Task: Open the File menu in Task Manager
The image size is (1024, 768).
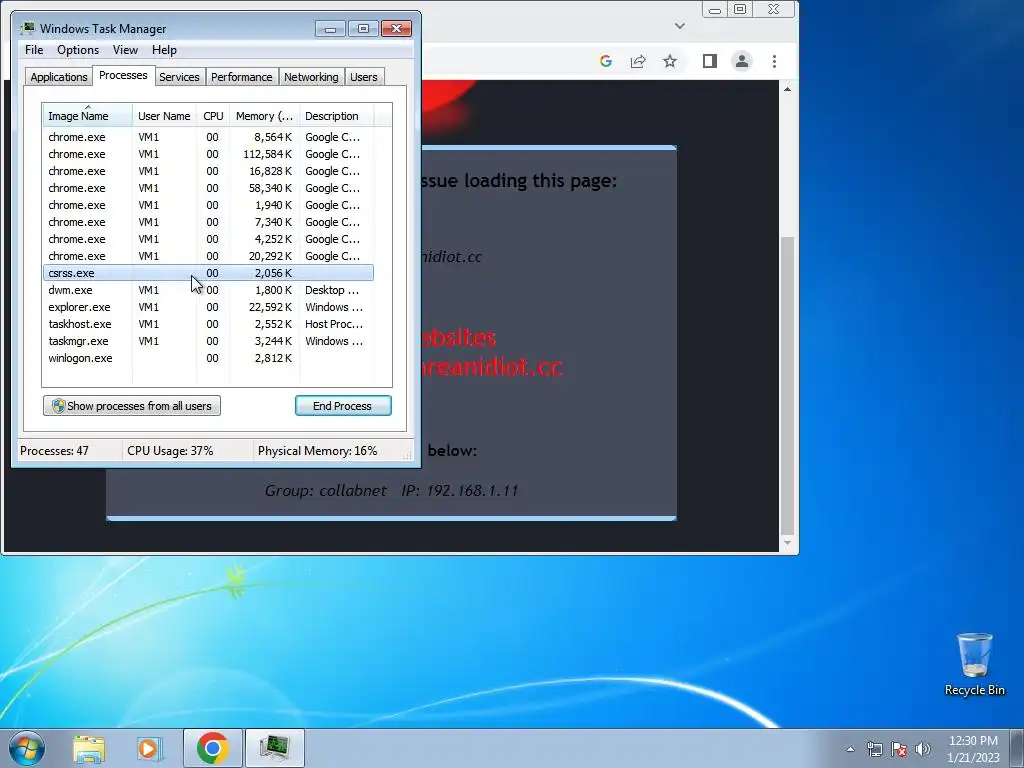Action: 34,50
